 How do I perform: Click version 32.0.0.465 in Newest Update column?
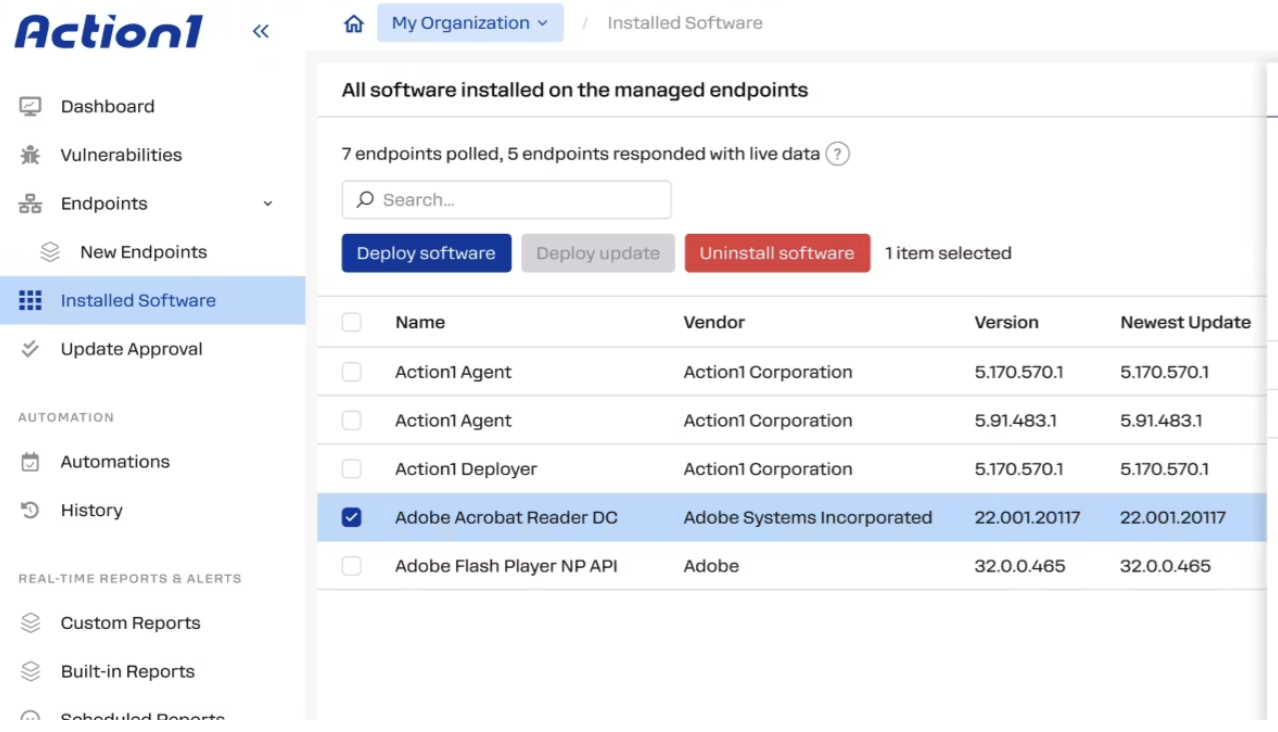pos(1165,566)
